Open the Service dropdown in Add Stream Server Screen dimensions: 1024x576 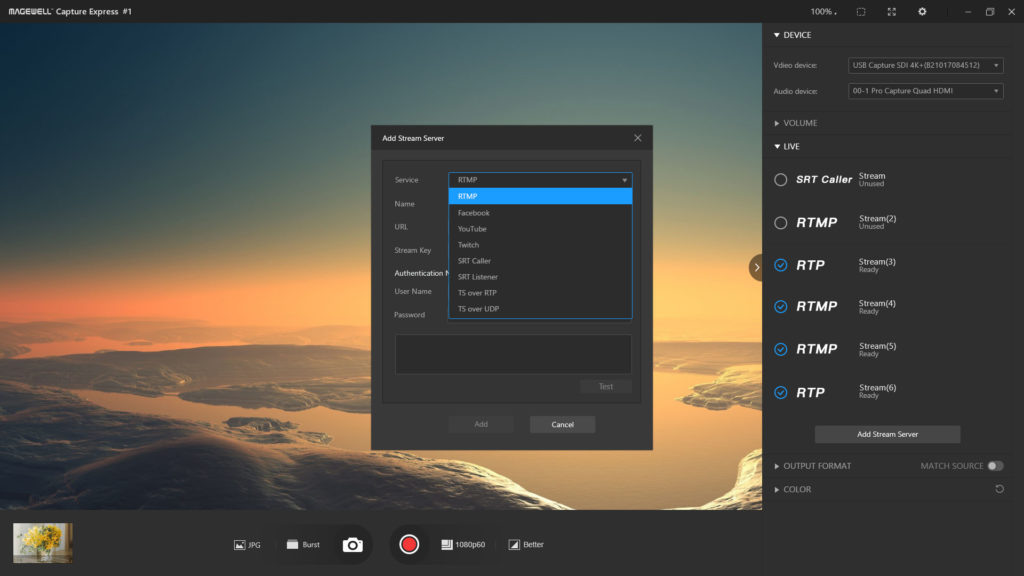540,180
